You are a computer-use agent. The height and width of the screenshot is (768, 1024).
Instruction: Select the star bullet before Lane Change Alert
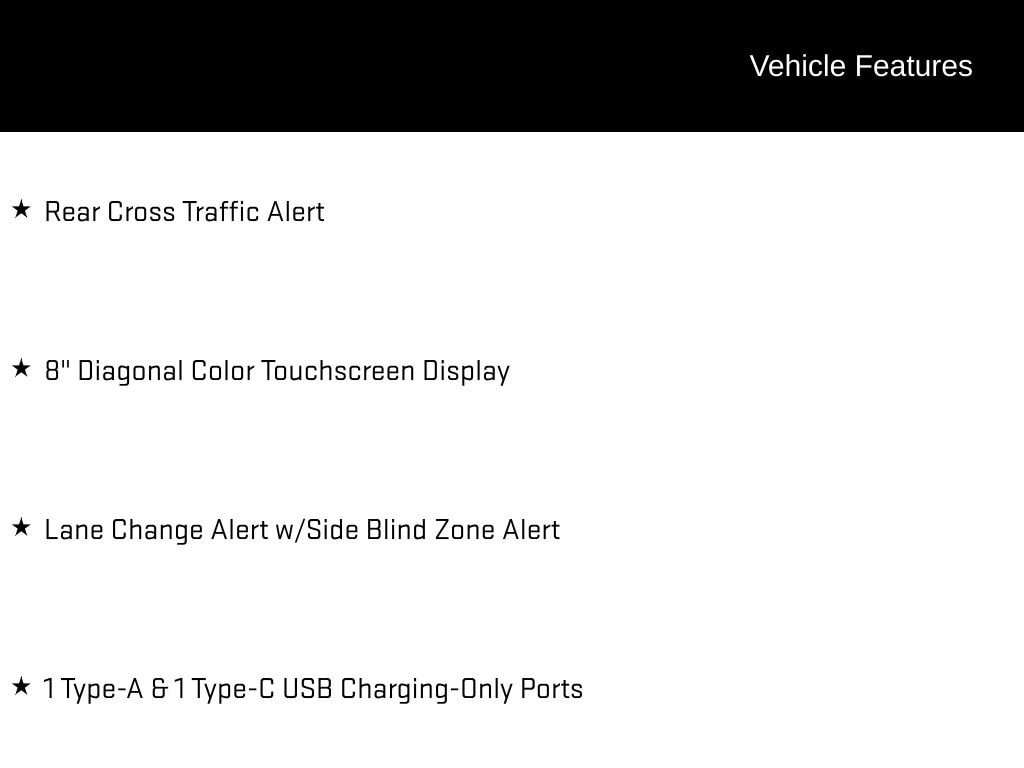pyautogui.click(x=21, y=528)
